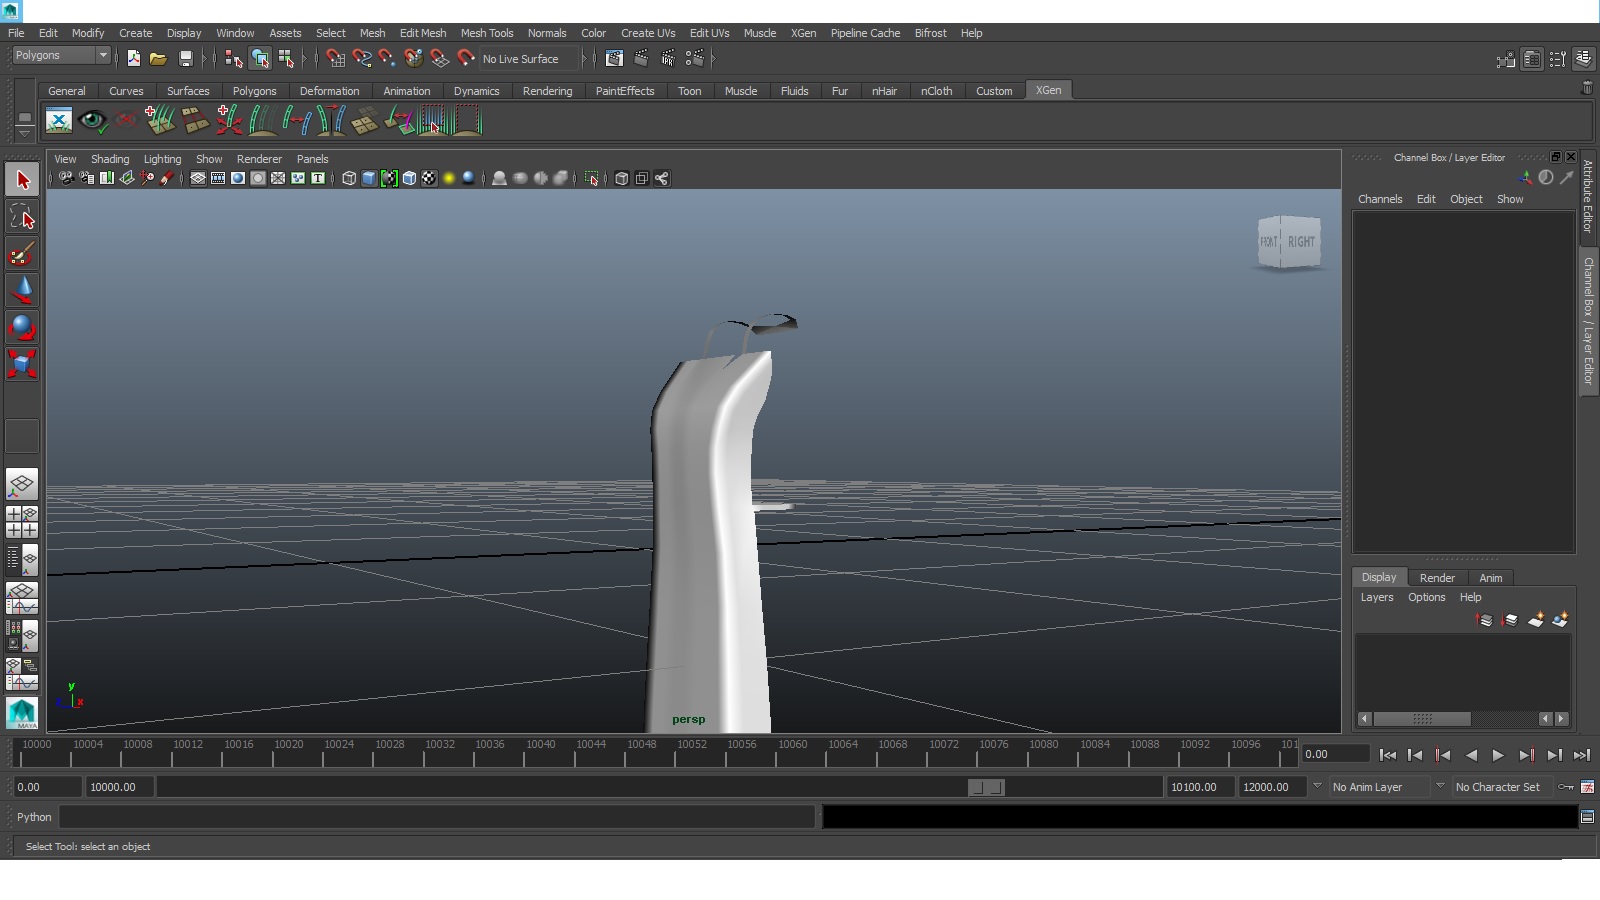Click the time range slider handle

[x=986, y=787]
